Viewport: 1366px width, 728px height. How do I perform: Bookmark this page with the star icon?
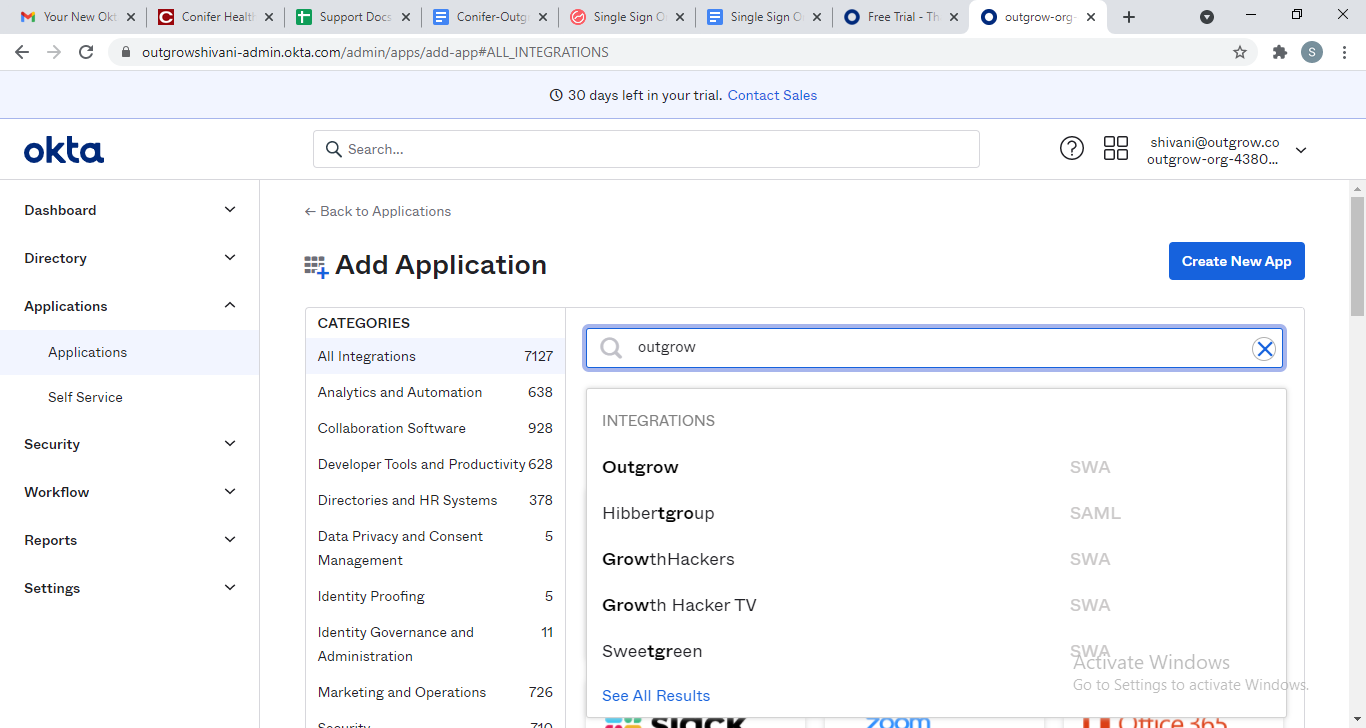[x=1240, y=52]
